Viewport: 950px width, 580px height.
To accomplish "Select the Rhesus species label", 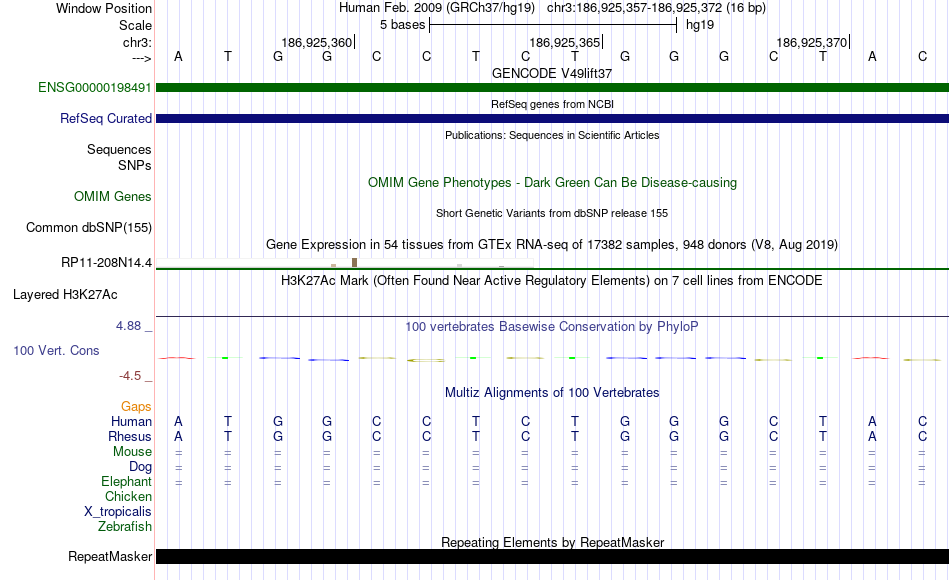I will 130,436.
